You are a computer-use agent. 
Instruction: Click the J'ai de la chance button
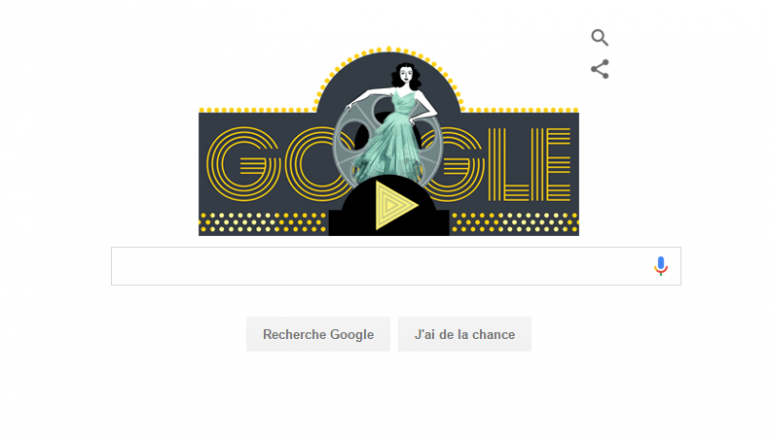[465, 334]
